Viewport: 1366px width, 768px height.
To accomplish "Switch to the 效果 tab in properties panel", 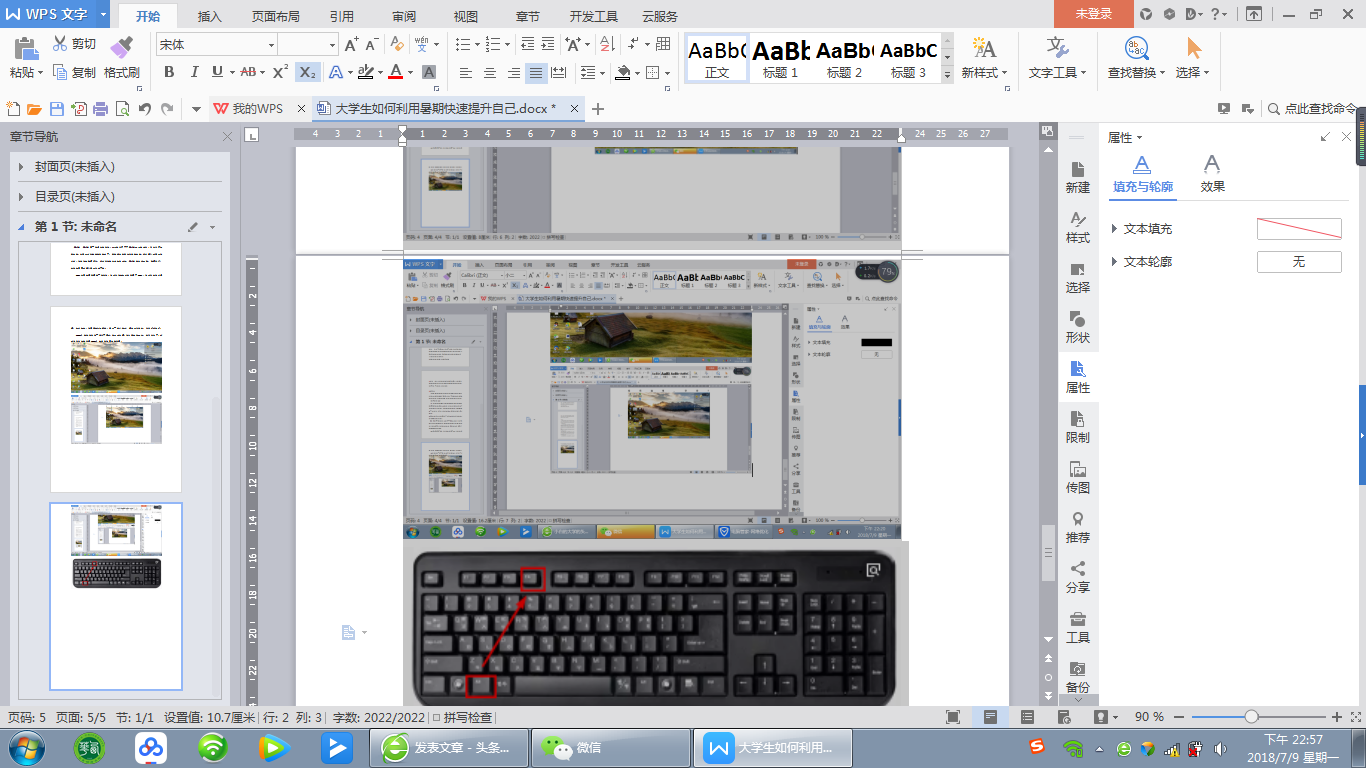I will (1212, 174).
